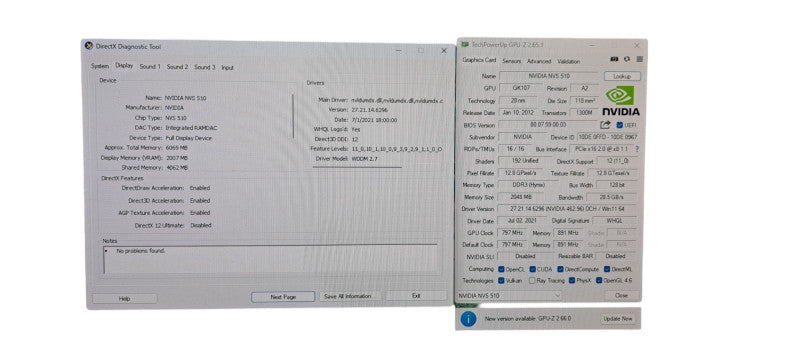Click the Driver Date field Jul 02, 2021

click(521, 221)
